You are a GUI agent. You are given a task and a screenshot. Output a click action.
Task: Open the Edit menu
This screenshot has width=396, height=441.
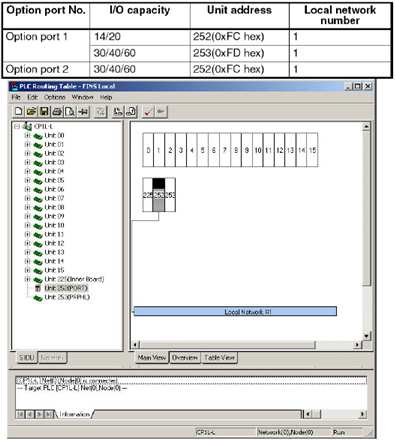point(32,97)
